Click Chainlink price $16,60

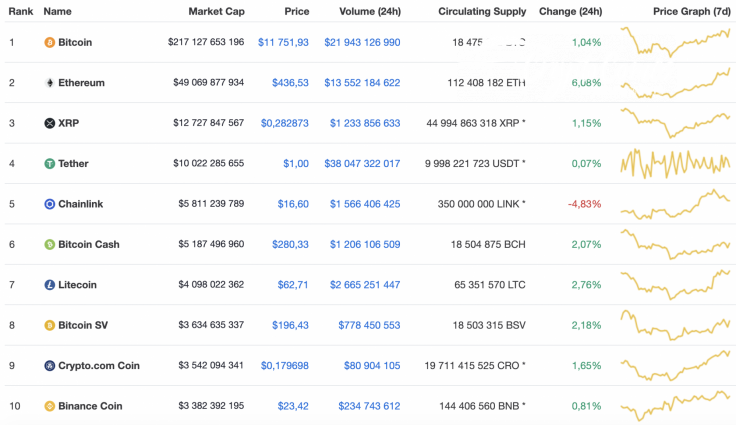point(293,204)
